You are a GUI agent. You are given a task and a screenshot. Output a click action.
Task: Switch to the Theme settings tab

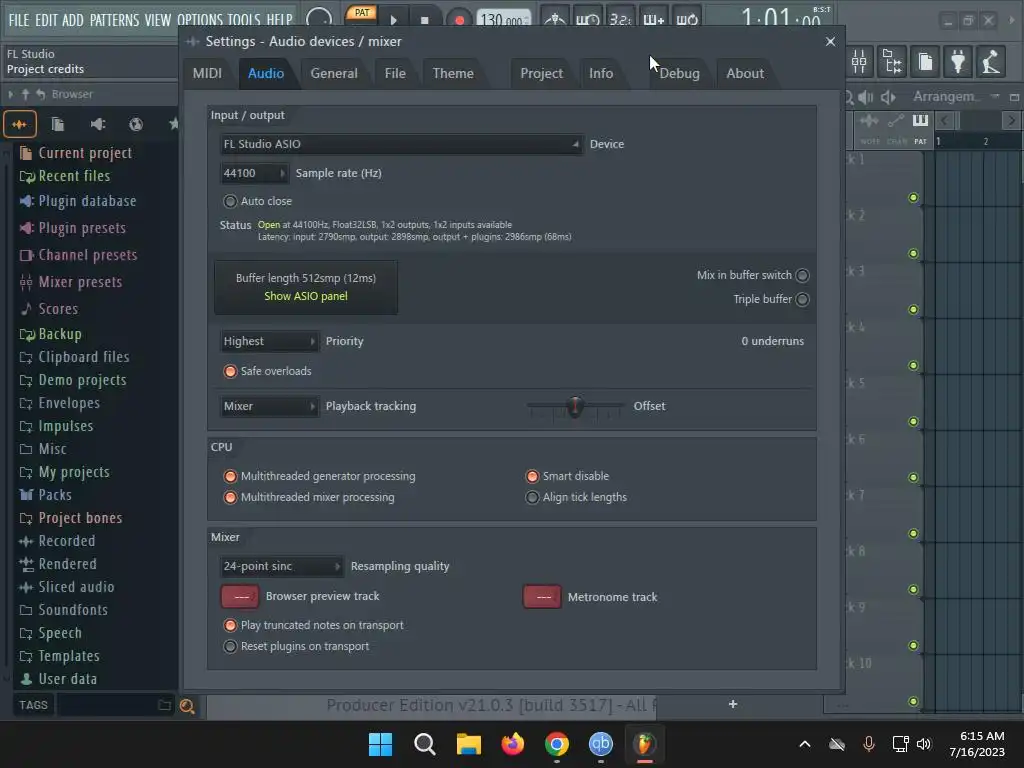point(453,73)
